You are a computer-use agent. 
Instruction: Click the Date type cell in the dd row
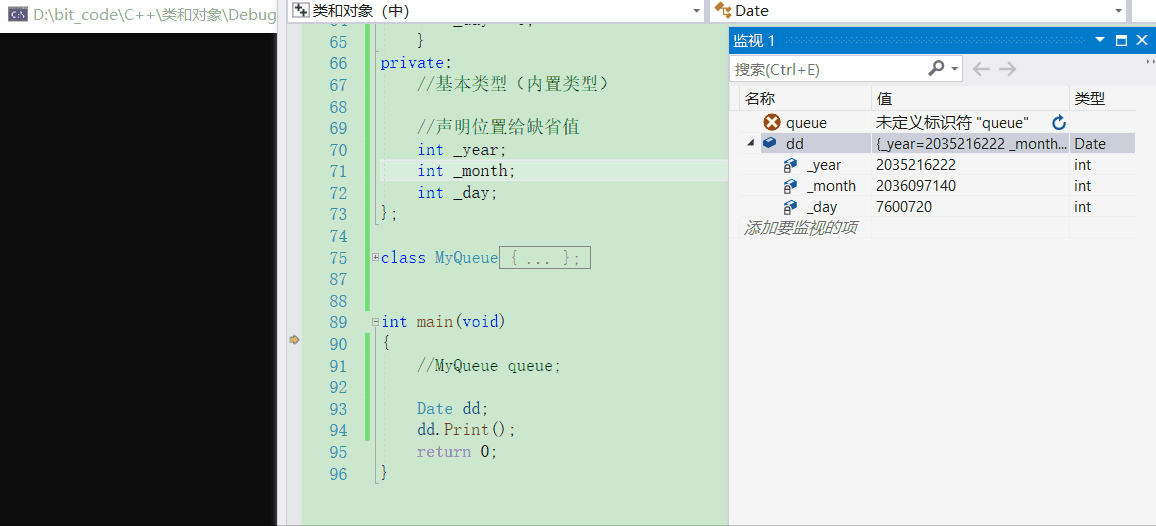click(x=1090, y=144)
